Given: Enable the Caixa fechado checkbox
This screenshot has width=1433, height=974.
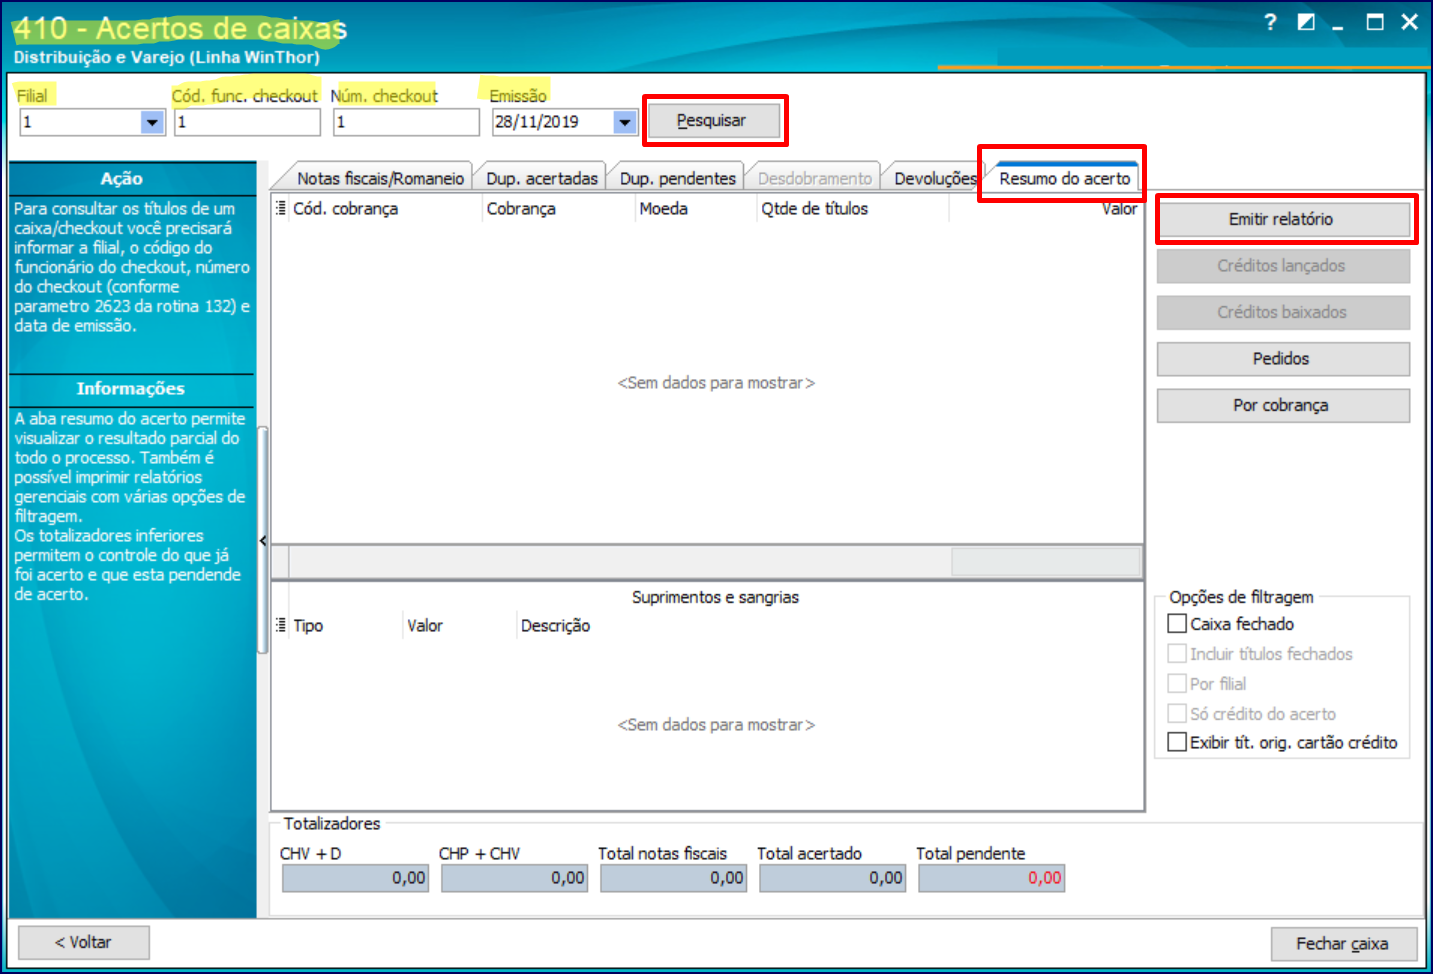Looking at the screenshot, I should (1177, 624).
